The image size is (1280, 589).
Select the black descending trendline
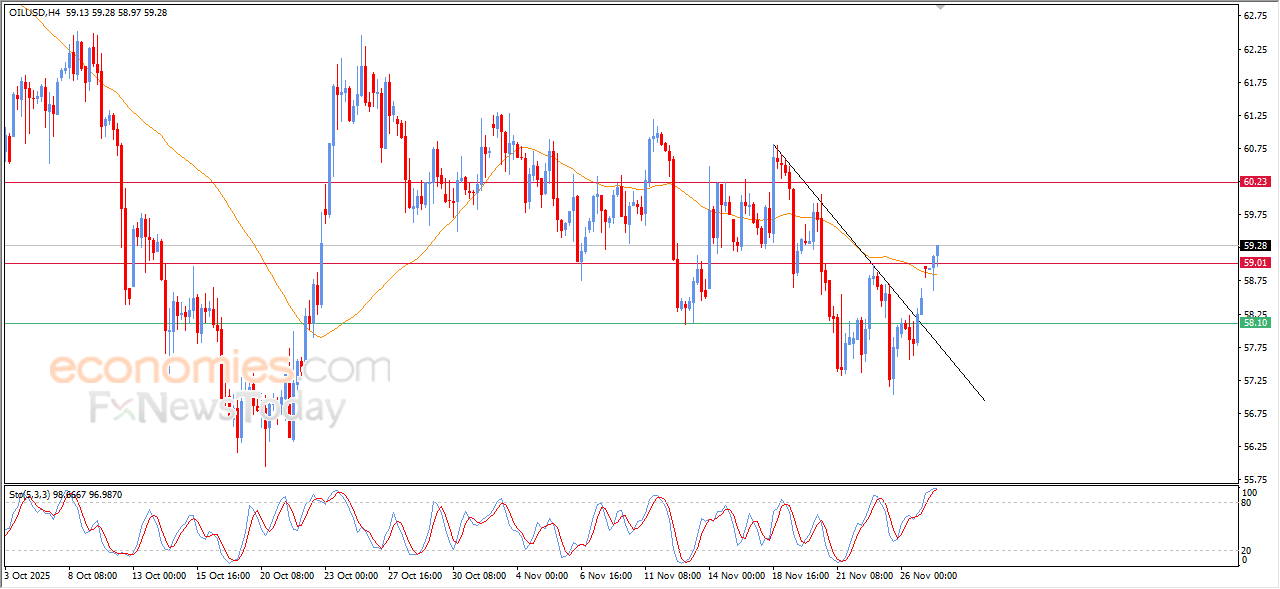[x=880, y=274]
